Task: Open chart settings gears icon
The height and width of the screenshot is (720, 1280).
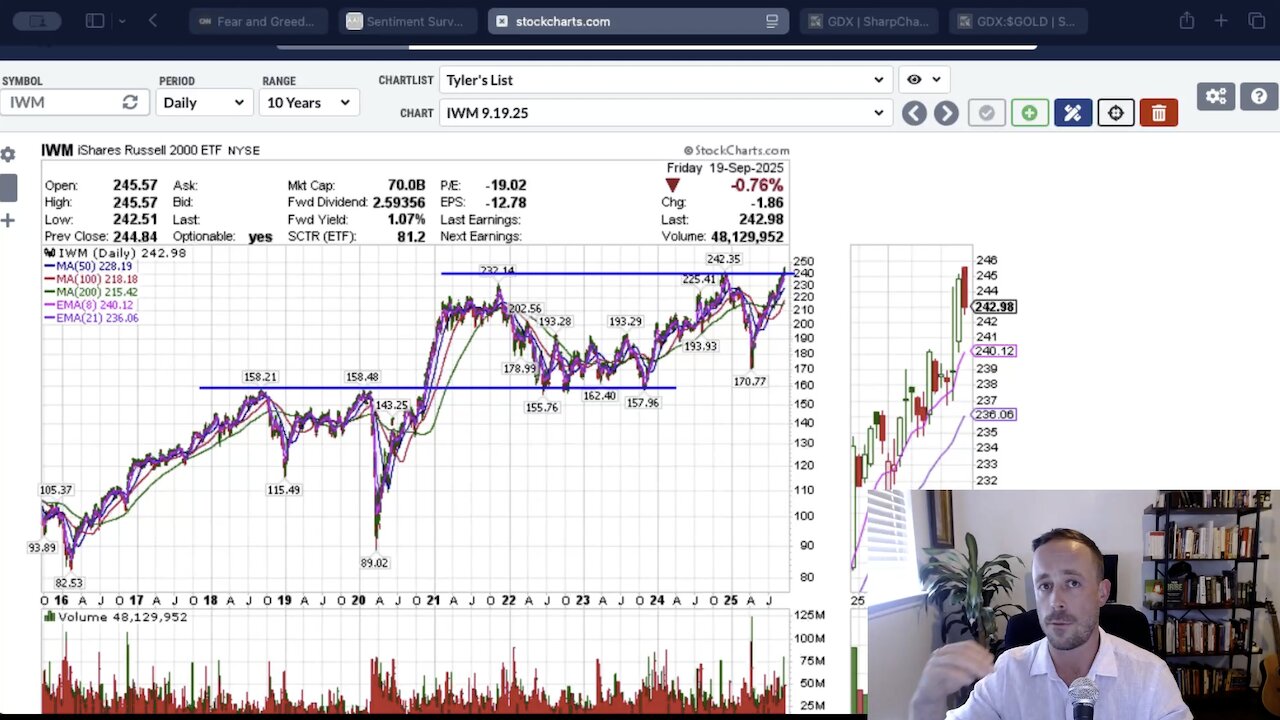Action: coord(1216,96)
